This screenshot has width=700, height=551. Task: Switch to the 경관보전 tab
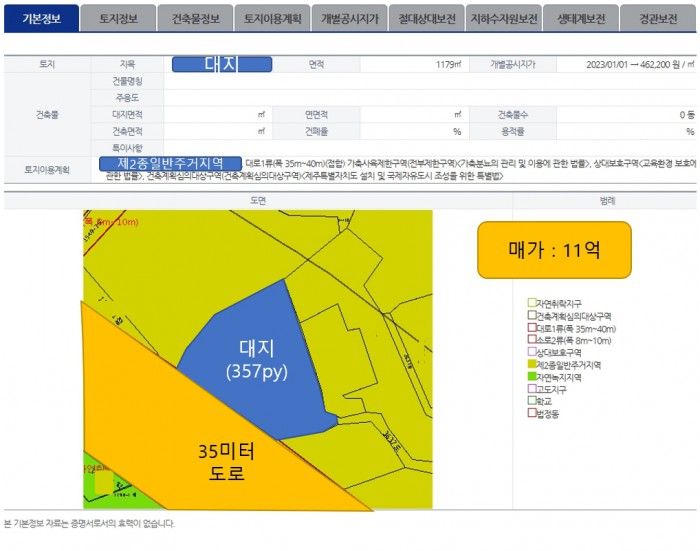657,18
